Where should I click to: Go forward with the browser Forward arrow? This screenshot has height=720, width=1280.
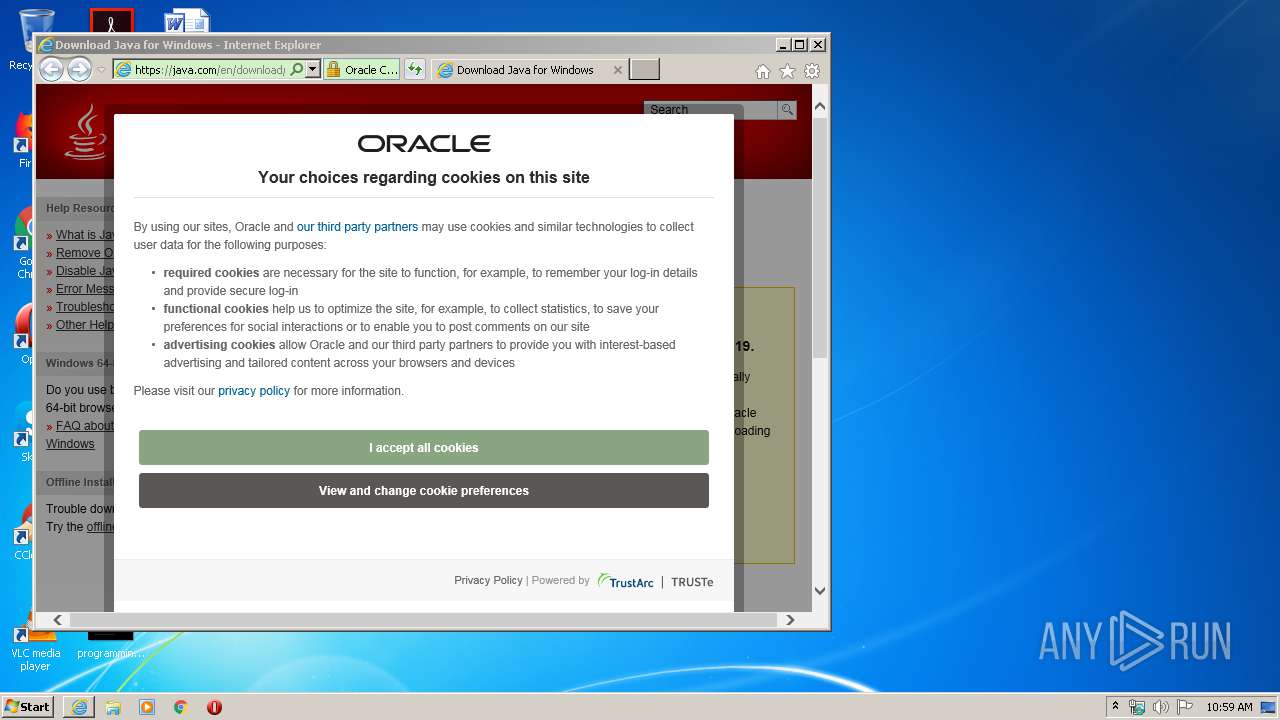click(x=79, y=69)
